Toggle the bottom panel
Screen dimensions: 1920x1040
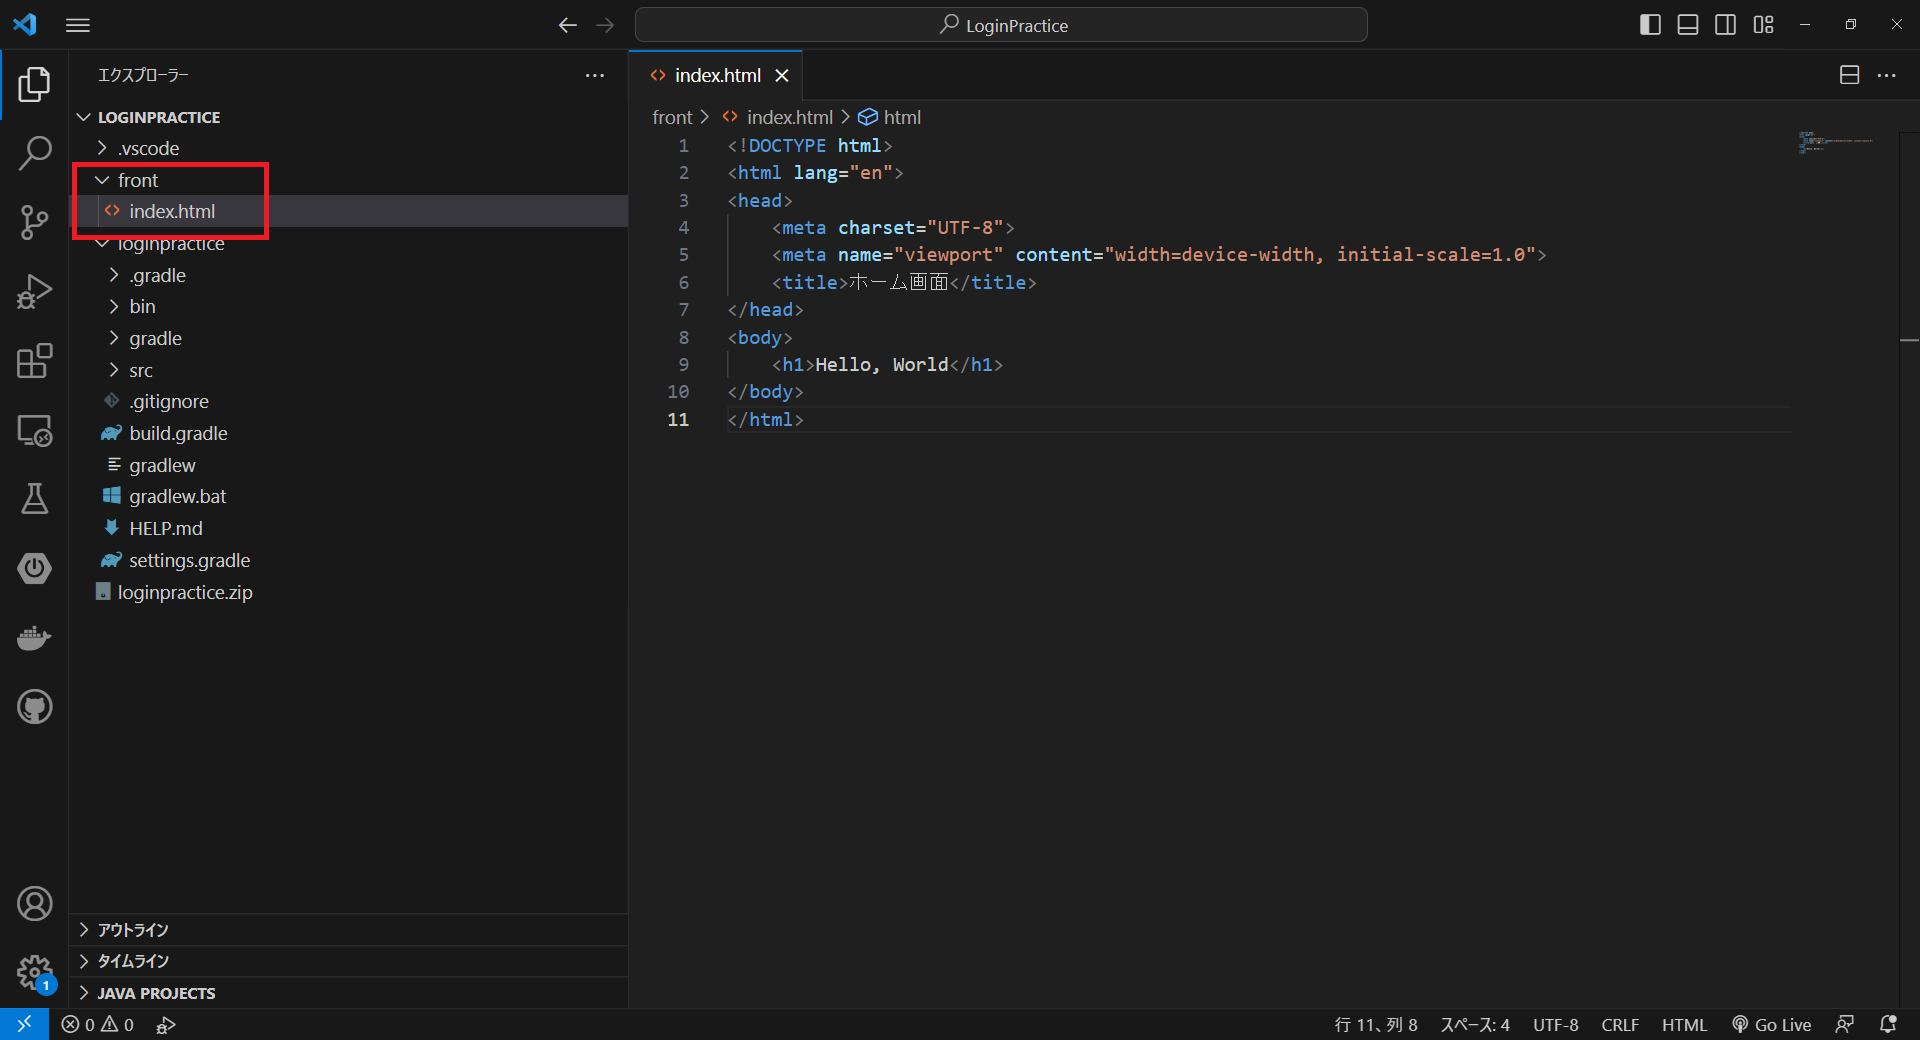(1688, 25)
